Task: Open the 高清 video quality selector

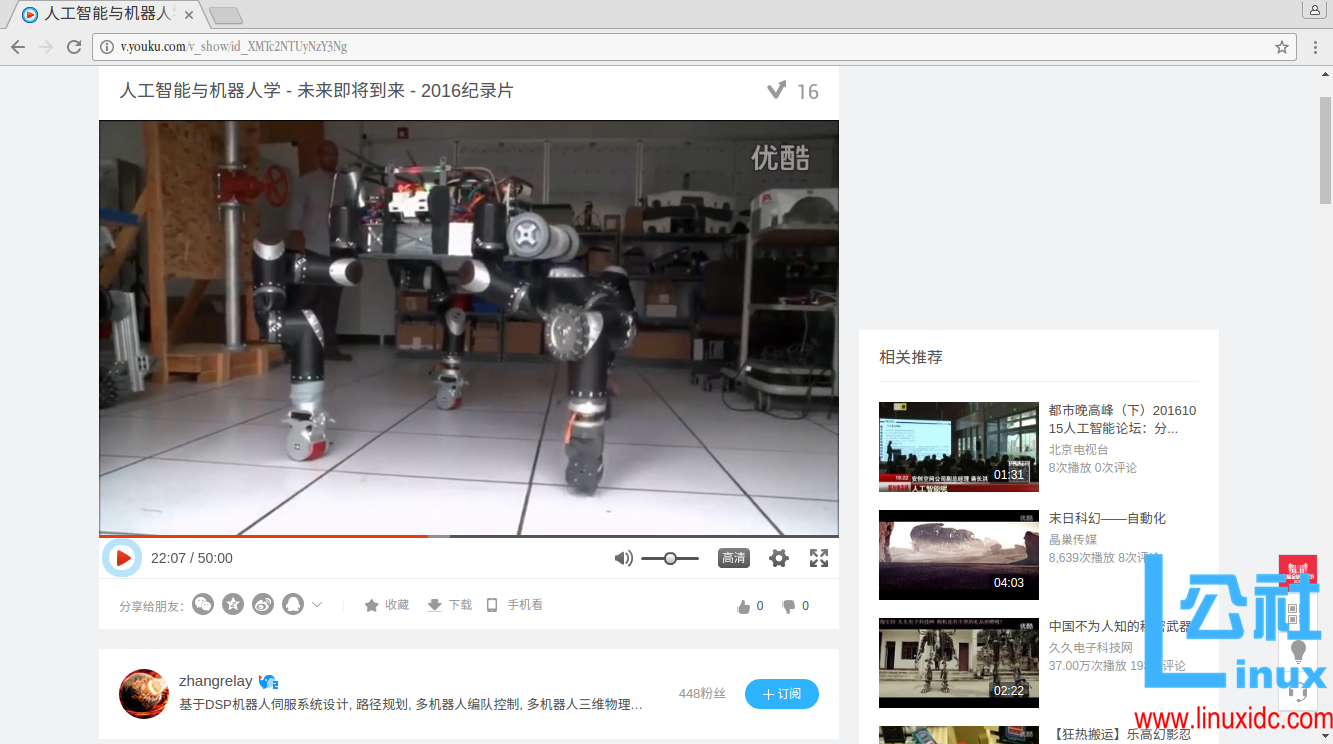Action: 734,558
